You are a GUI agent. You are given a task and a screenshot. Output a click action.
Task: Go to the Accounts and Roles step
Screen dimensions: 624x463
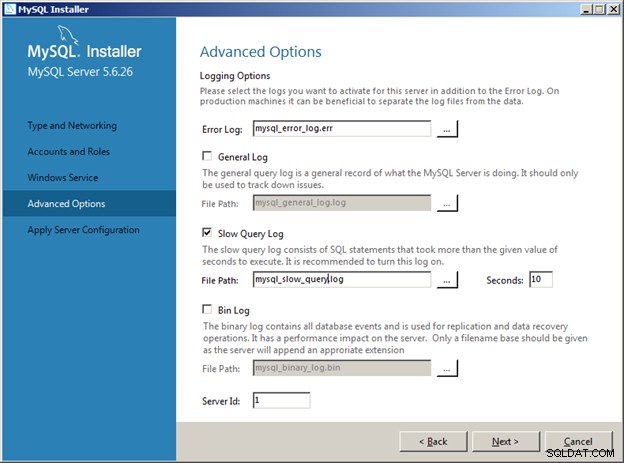point(68,152)
